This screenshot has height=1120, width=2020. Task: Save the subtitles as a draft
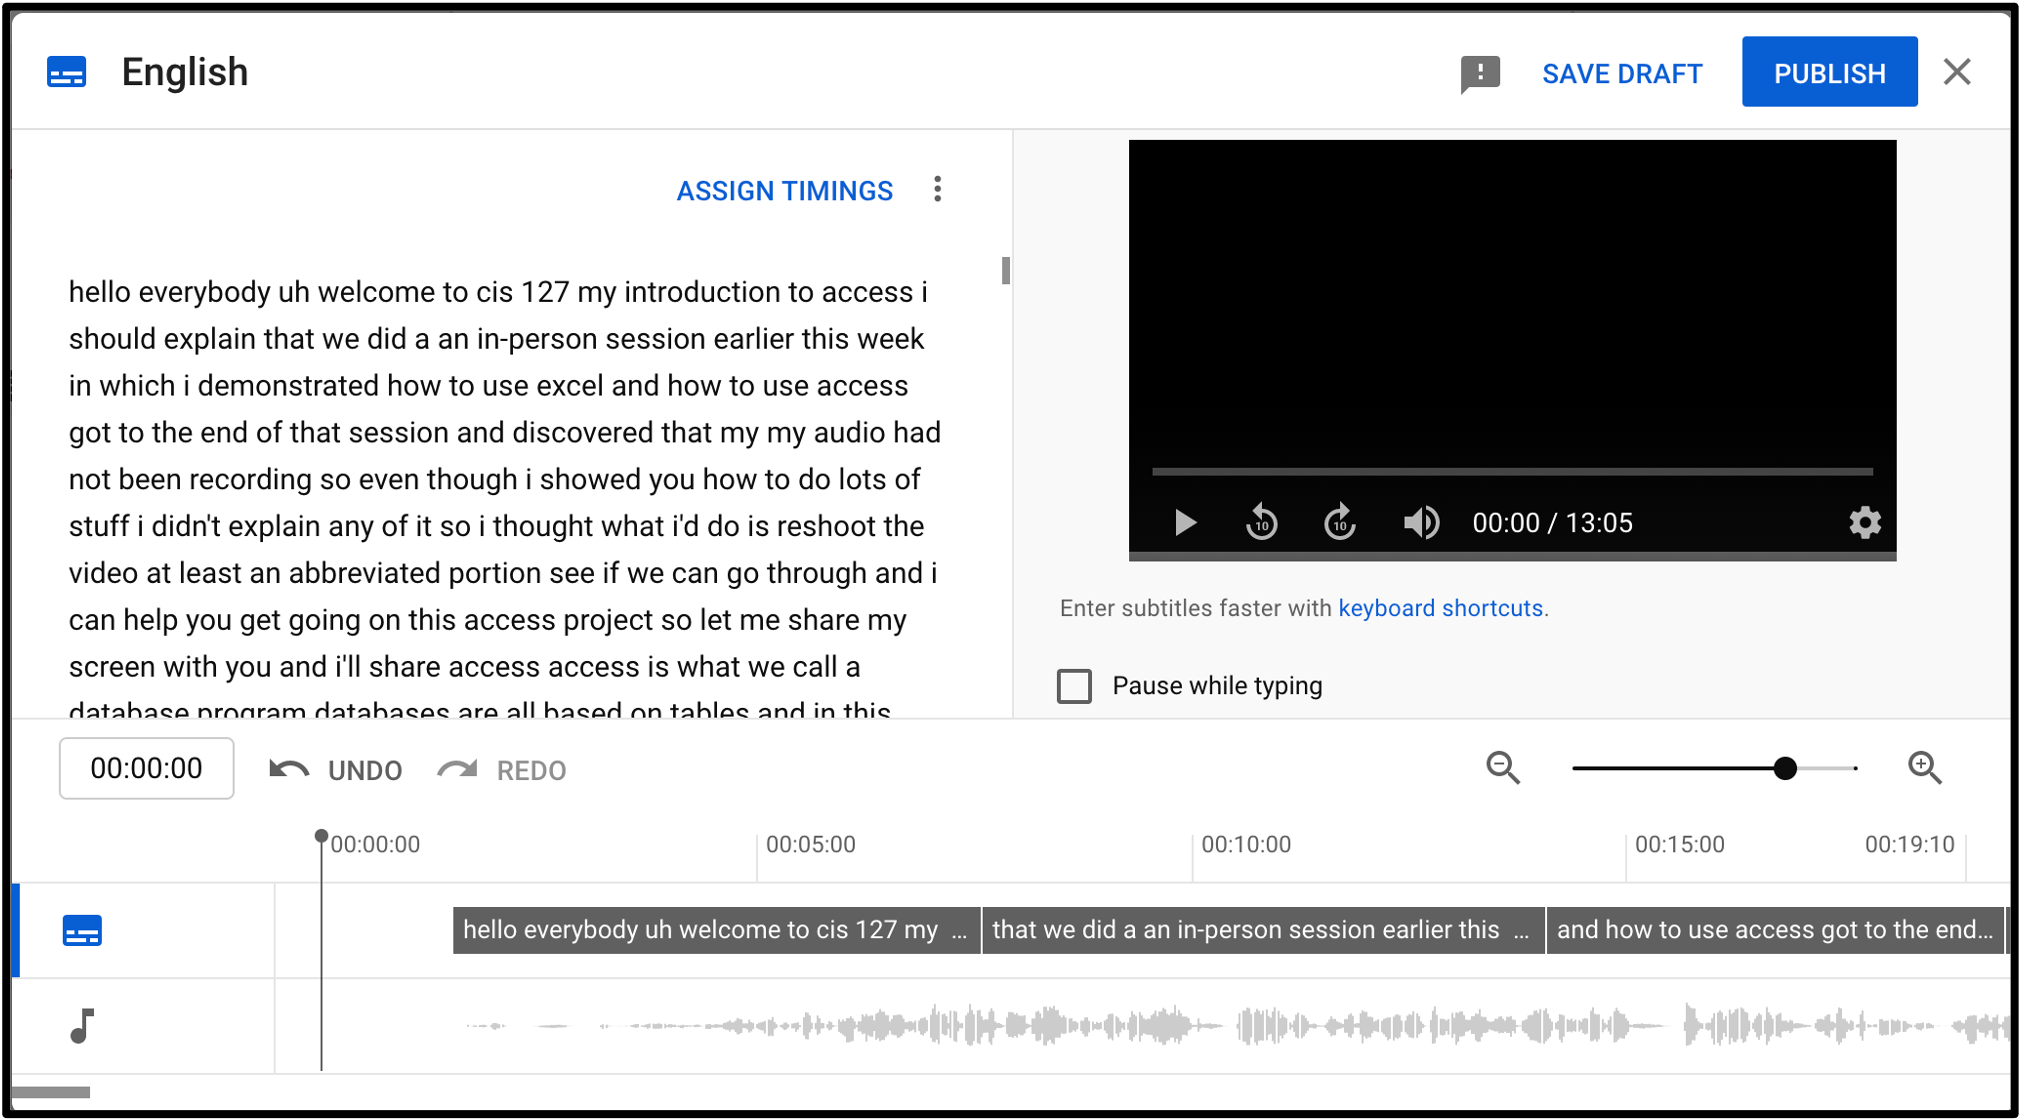tap(1622, 73)
